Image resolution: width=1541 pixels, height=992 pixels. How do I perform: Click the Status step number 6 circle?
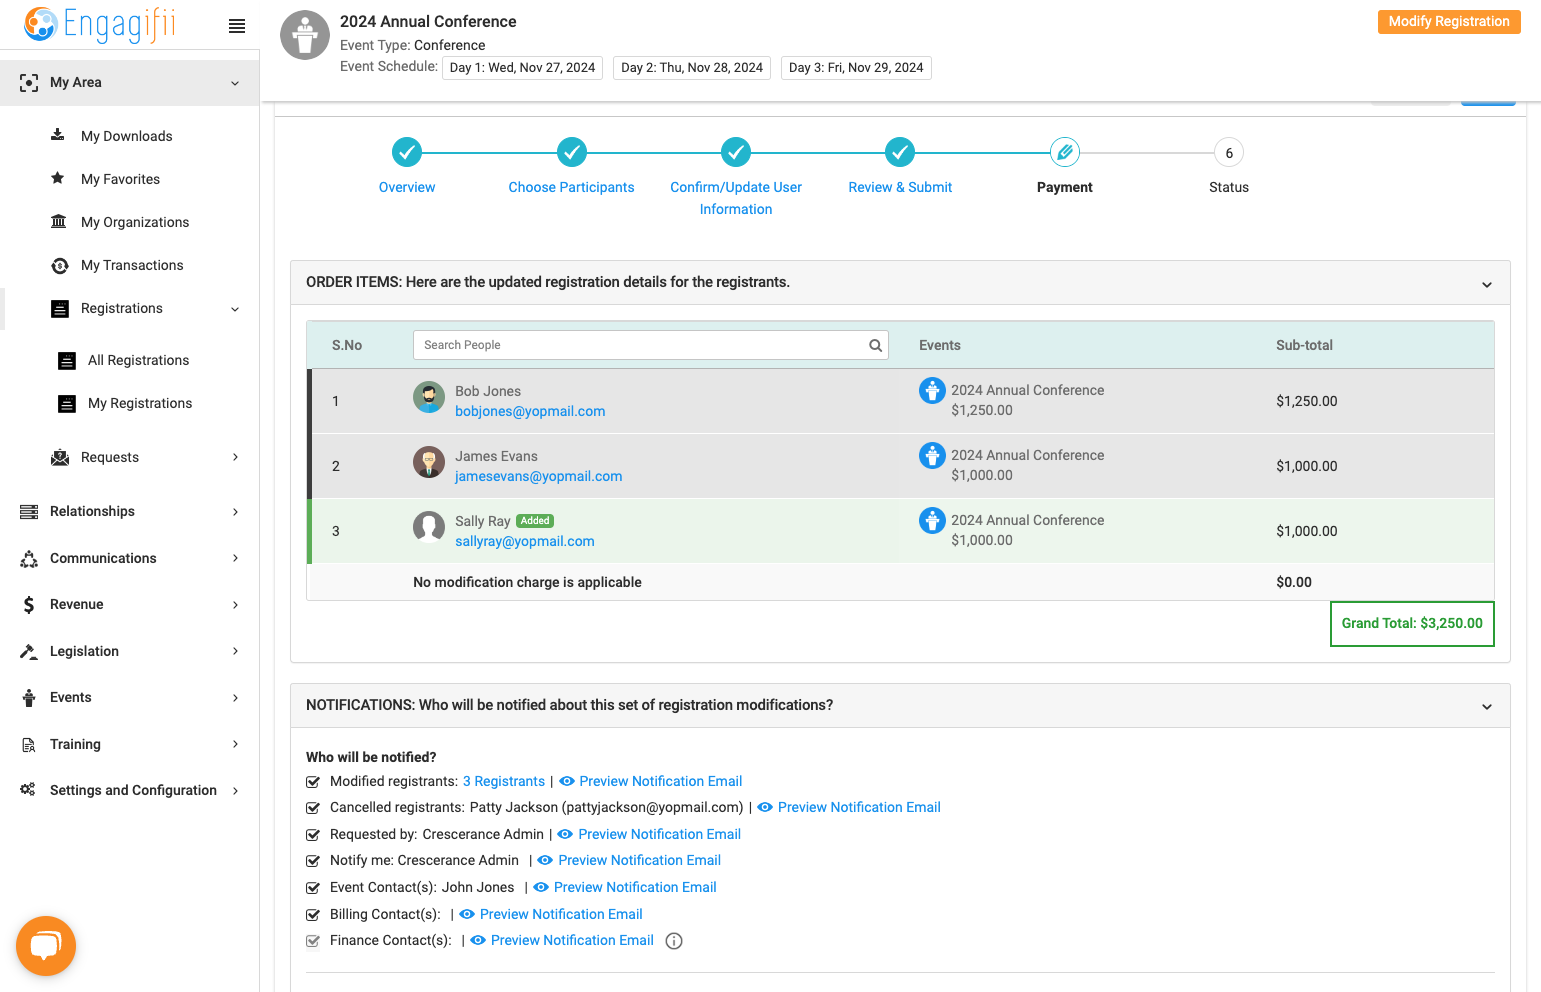[x=1229, y=153]
